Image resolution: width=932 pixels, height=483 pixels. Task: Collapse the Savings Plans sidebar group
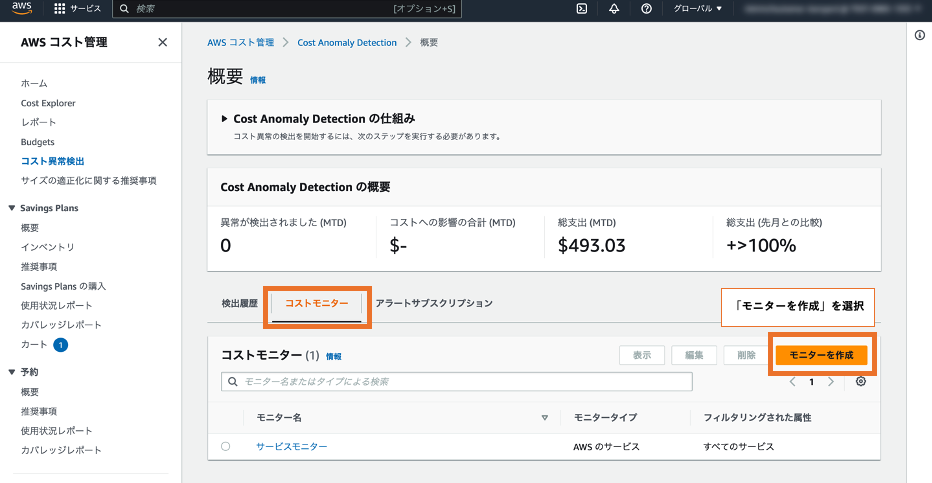[11, 208]
